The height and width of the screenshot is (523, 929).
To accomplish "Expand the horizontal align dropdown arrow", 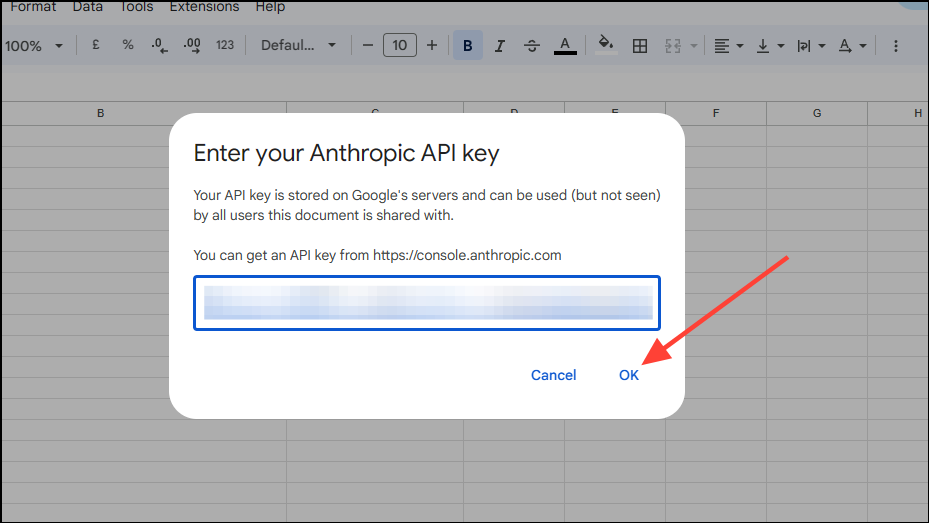I will [x=739, y=46].
